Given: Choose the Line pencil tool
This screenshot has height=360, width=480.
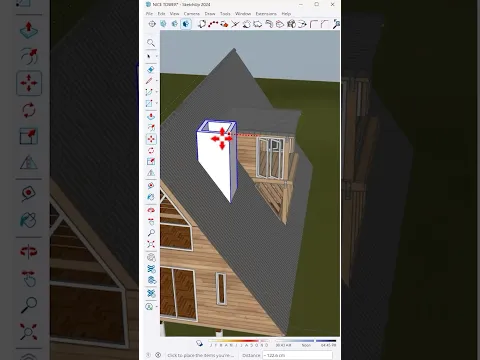Looking at the screenshot, I should pyautogui.click(x=149, y=81).
